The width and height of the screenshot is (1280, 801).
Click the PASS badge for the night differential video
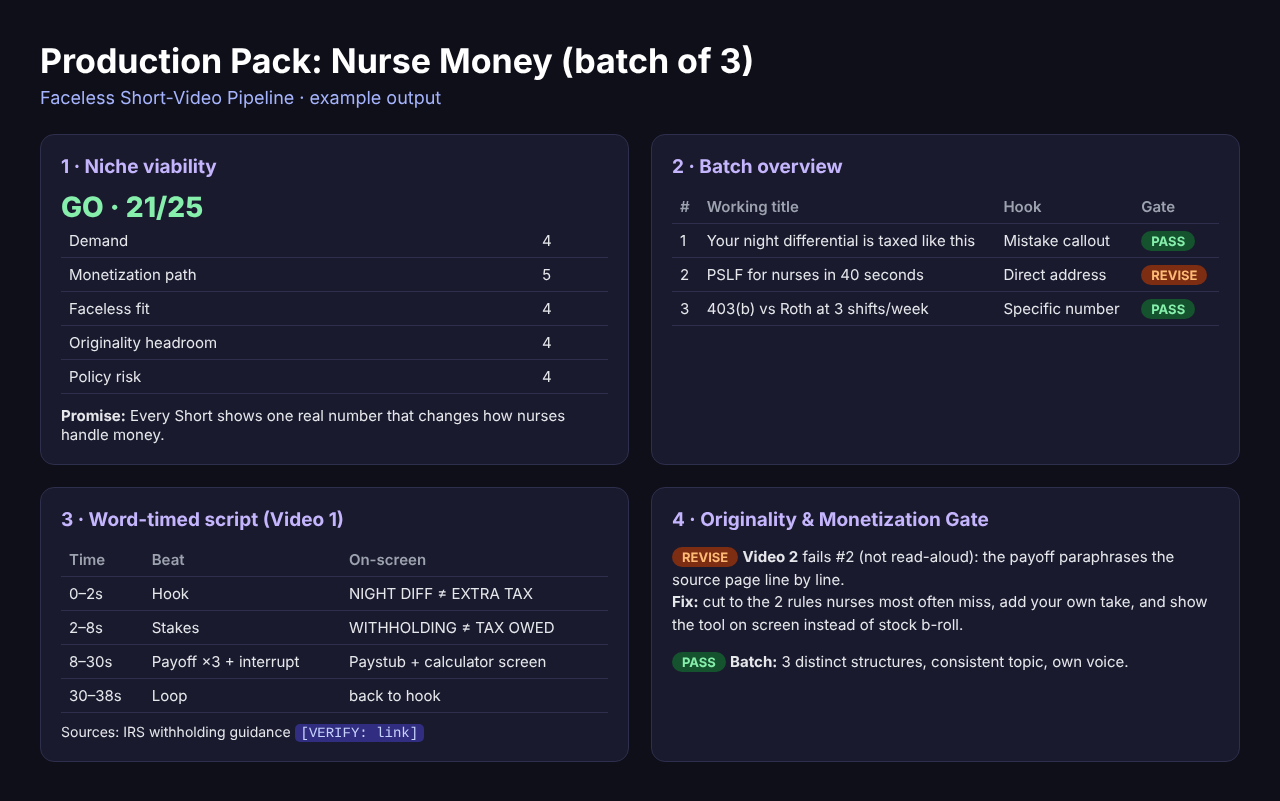1168,241
